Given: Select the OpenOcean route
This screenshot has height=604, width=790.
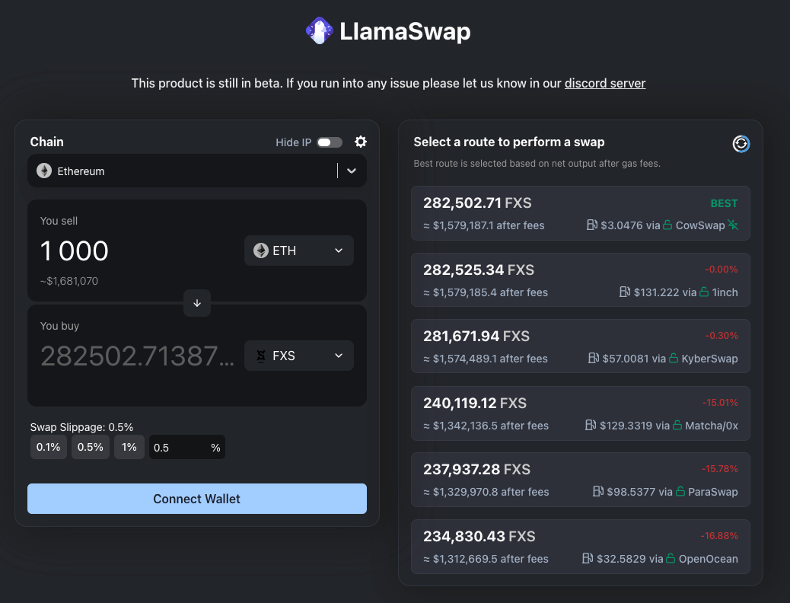Looking at the screenshot, I should point(580,547).
